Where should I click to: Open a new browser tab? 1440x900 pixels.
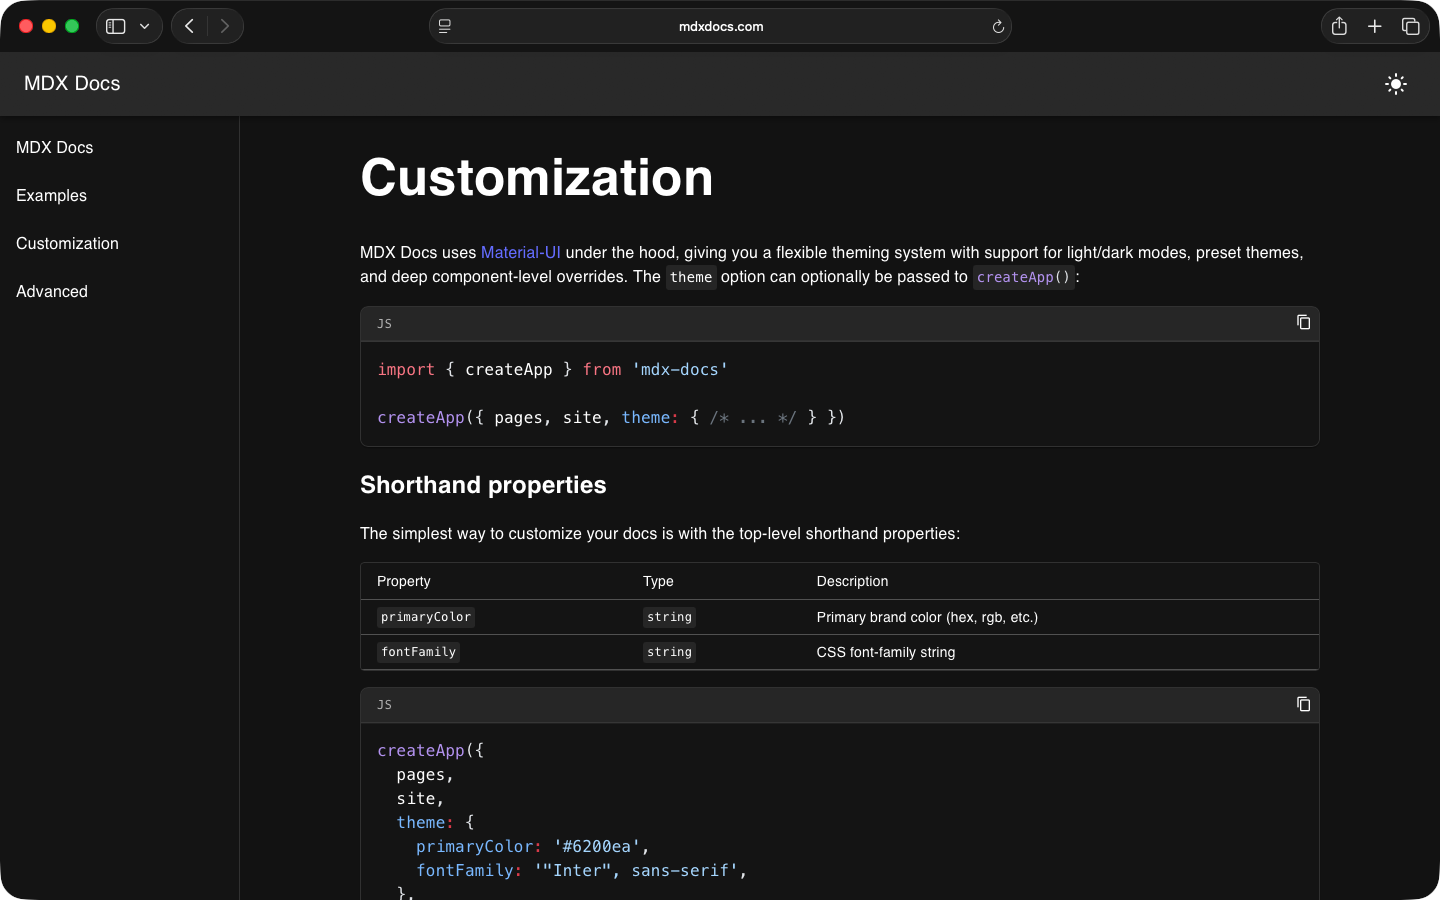click(1375, 26)
